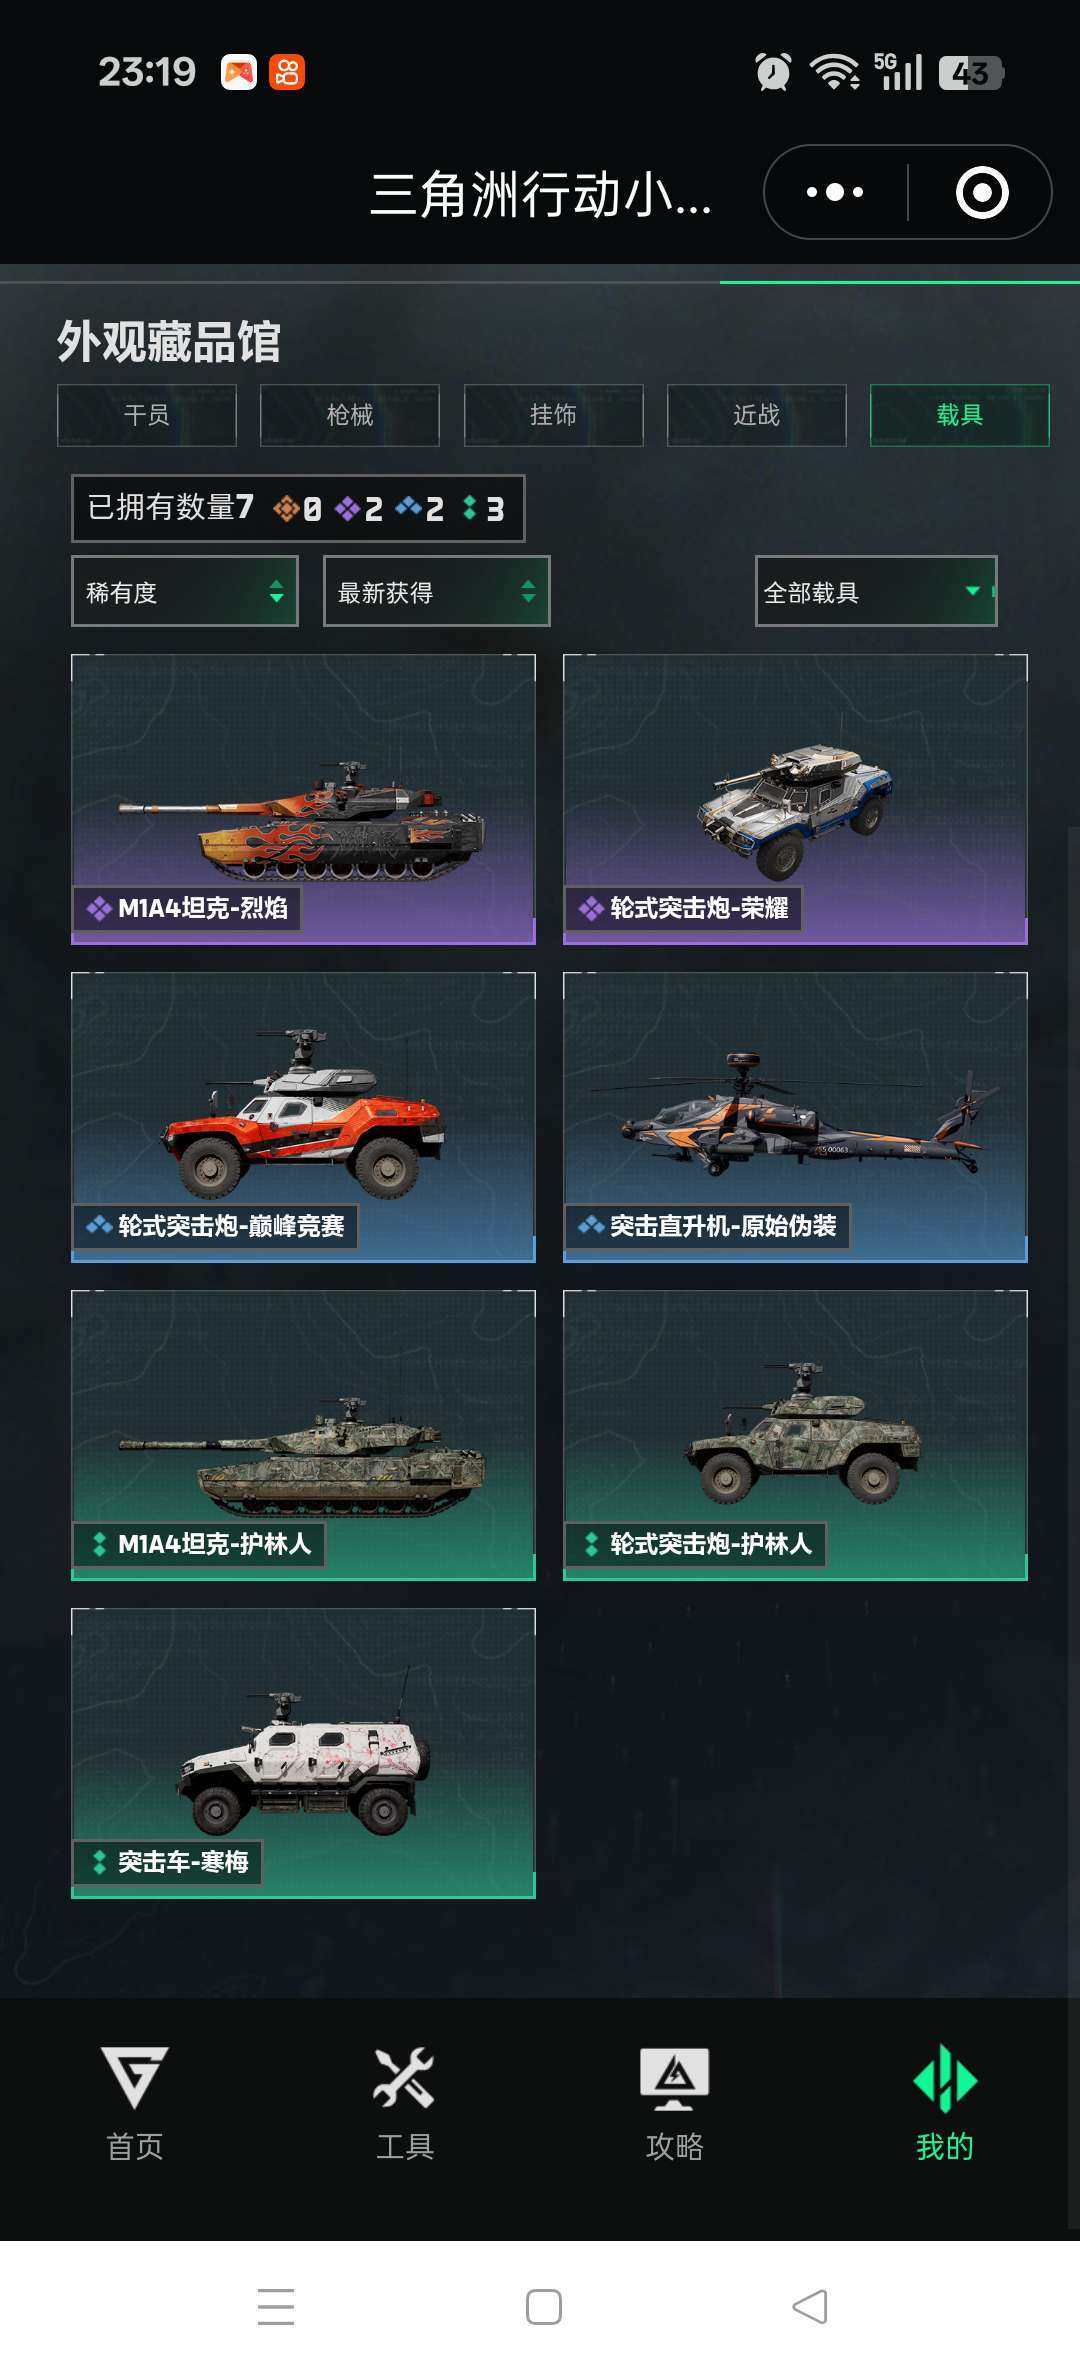
Task: Switch to the 近战 tab
Action: 757,415
